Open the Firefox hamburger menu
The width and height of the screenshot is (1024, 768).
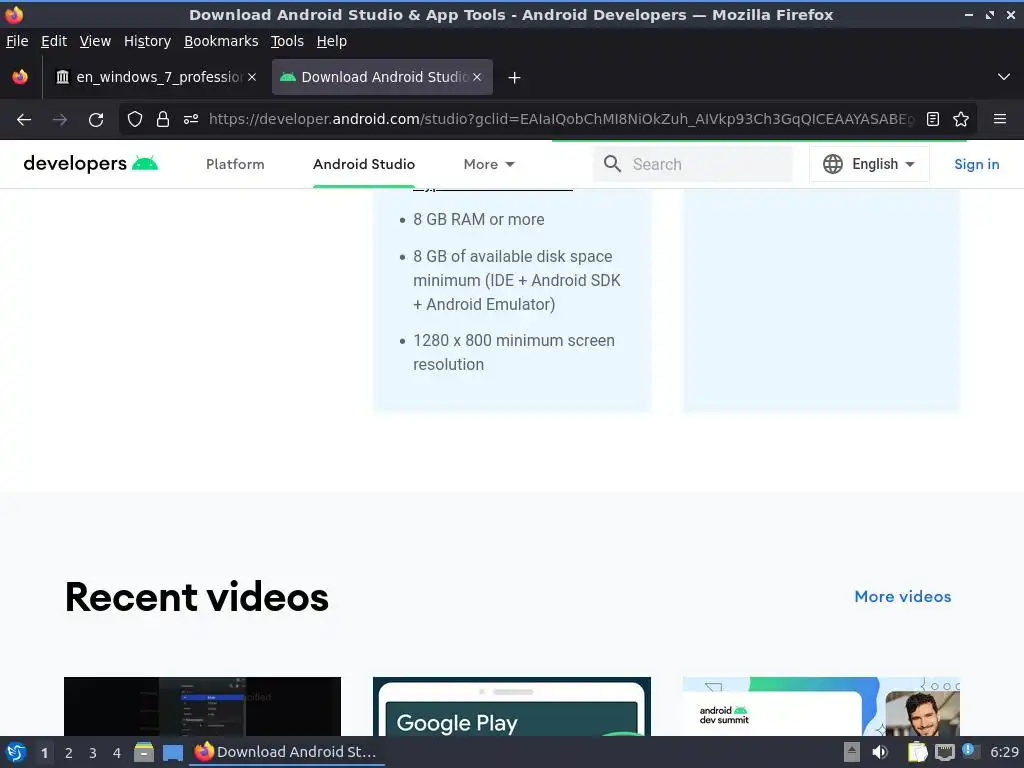point(1000,119)
